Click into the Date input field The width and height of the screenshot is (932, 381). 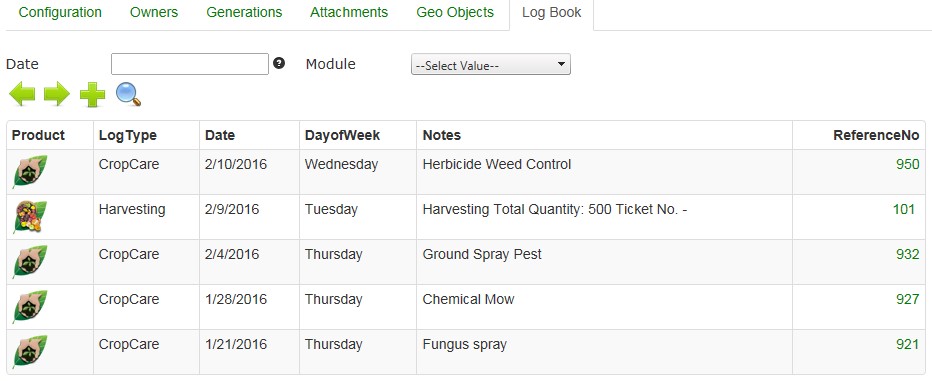(x=190, y=64)
